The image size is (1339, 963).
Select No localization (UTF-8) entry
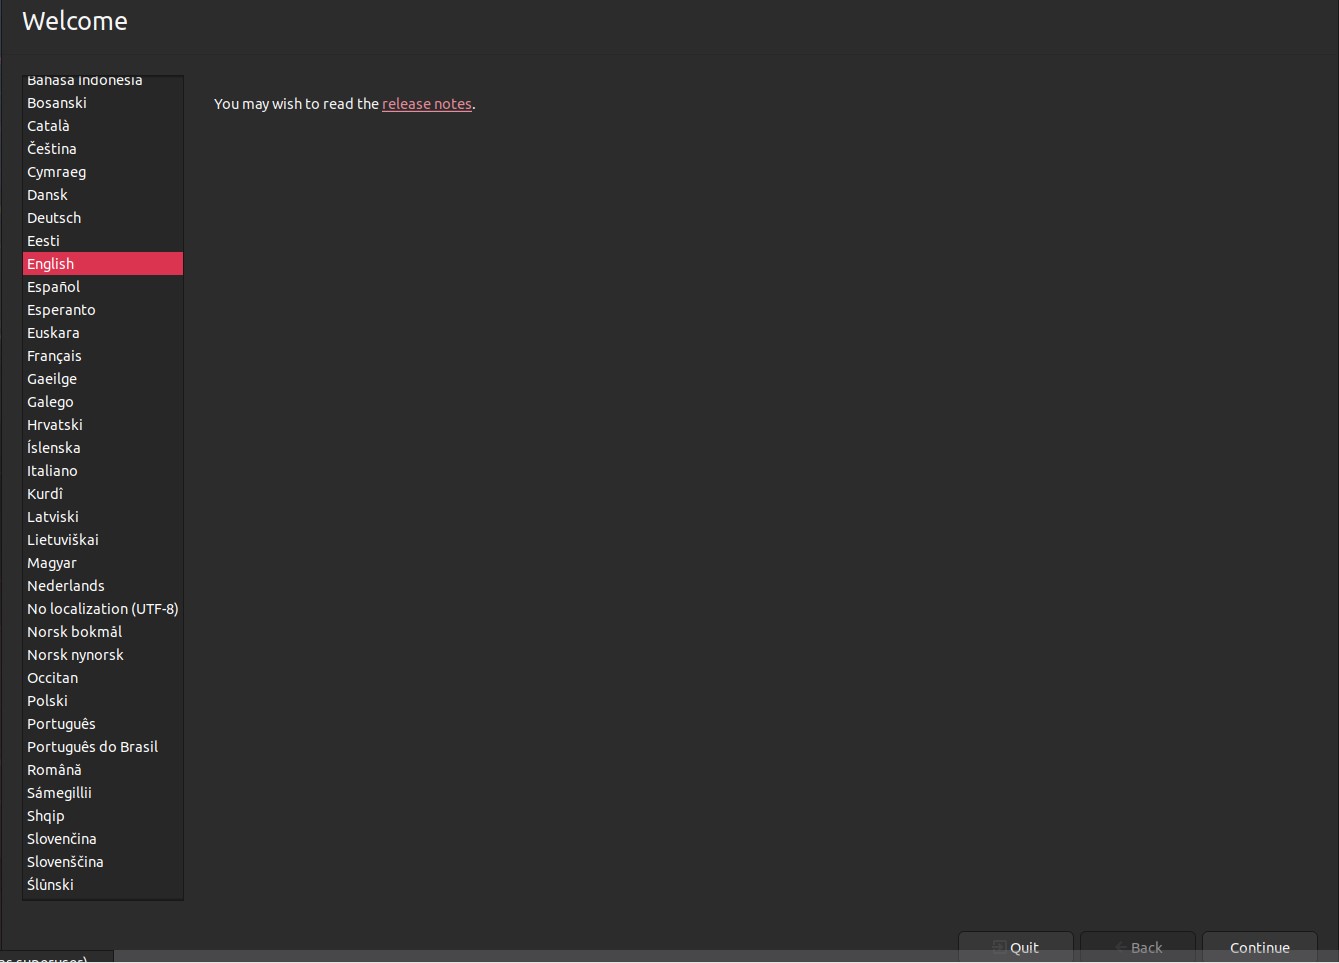click(102, 608)
